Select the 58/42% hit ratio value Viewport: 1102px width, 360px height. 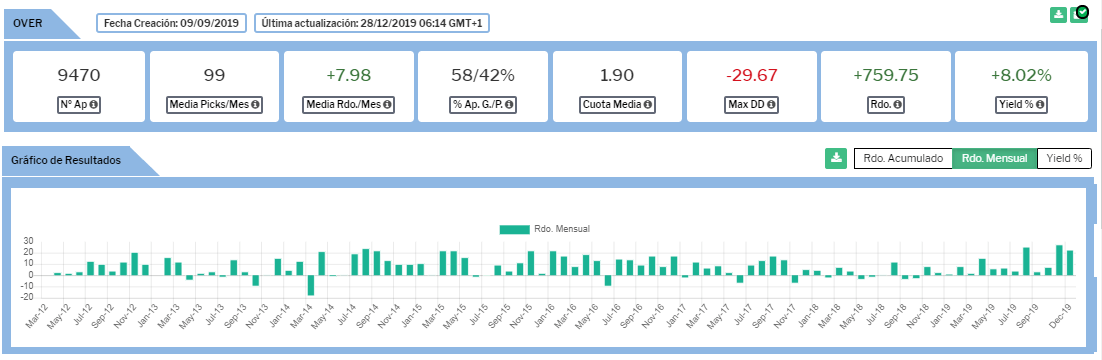point(483,75)
